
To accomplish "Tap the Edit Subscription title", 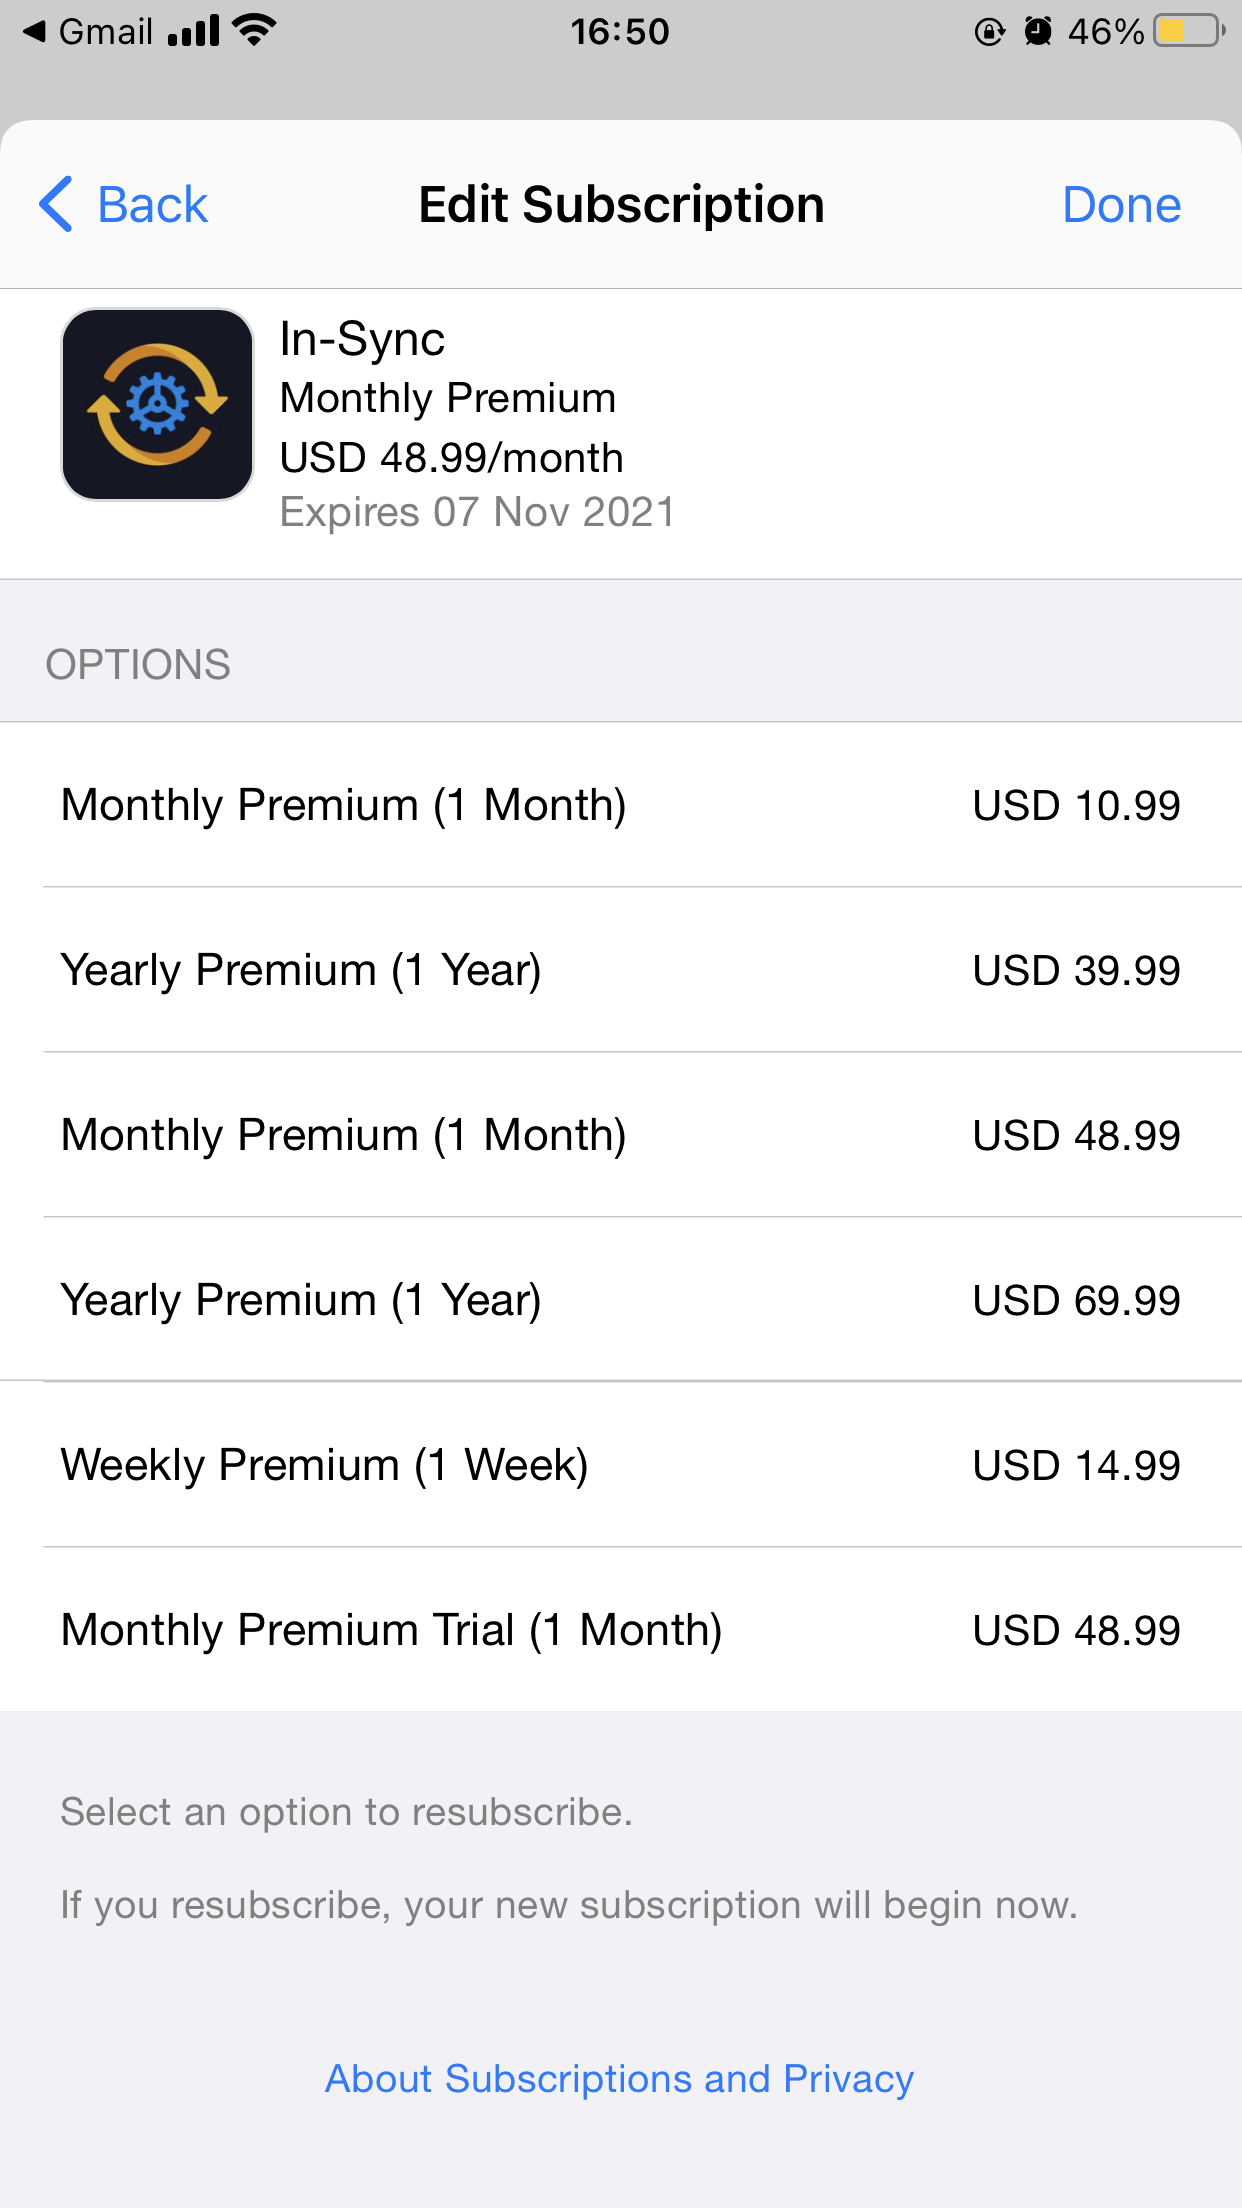I will pyautogui.click(x=621, y=205).
